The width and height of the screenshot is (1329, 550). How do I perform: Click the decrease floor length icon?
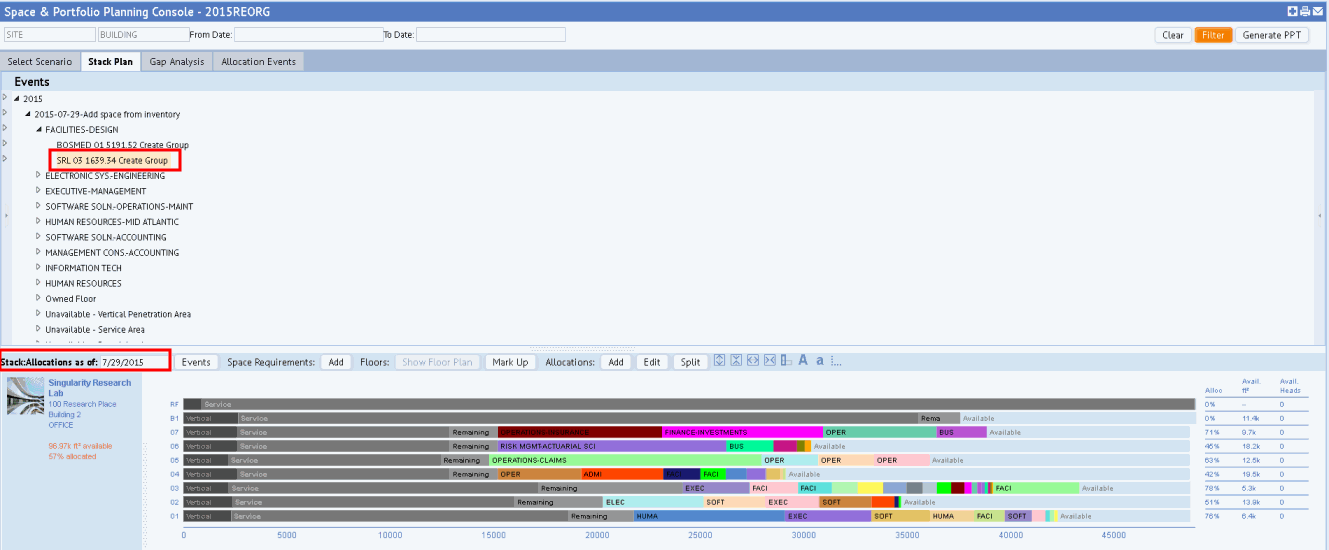770,361
